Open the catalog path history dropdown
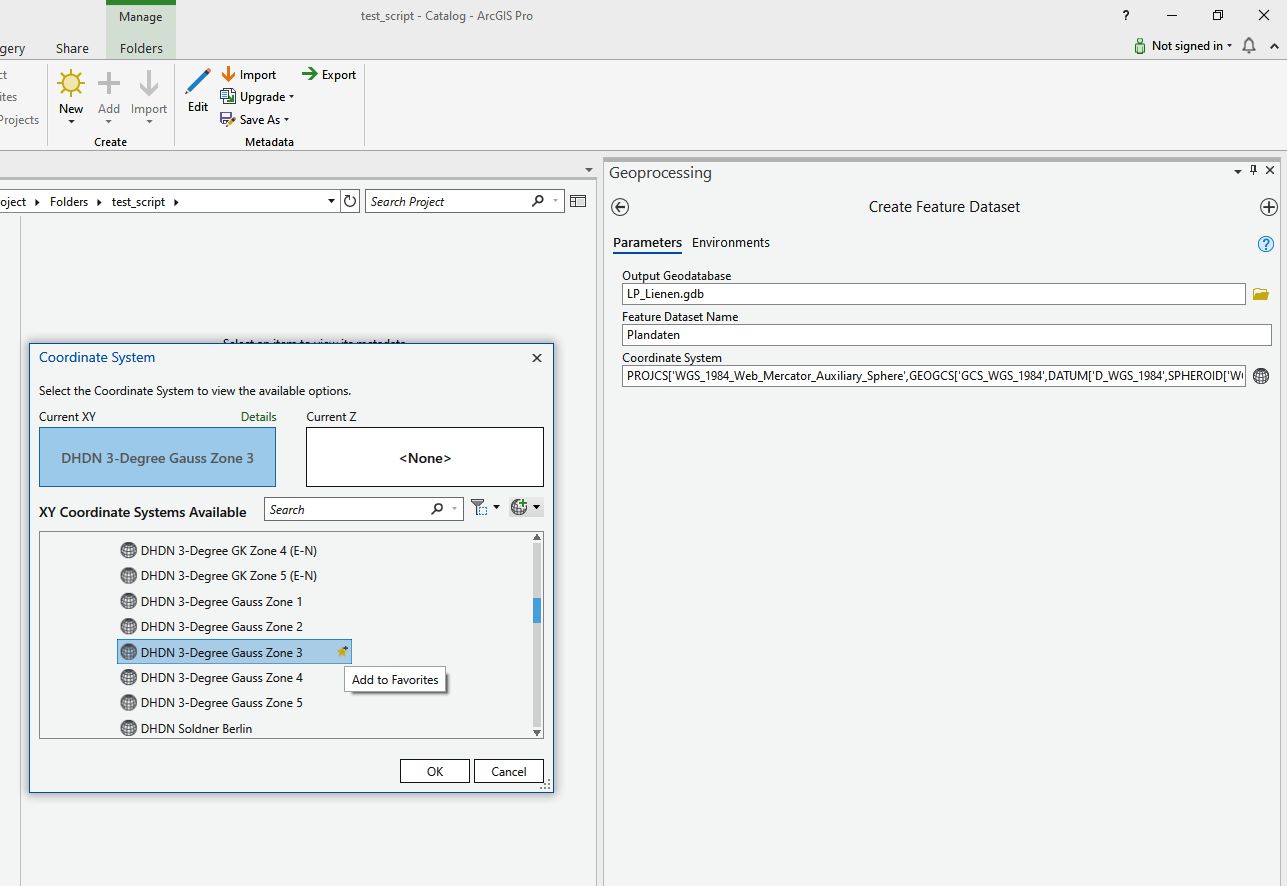 click(332, 202)
